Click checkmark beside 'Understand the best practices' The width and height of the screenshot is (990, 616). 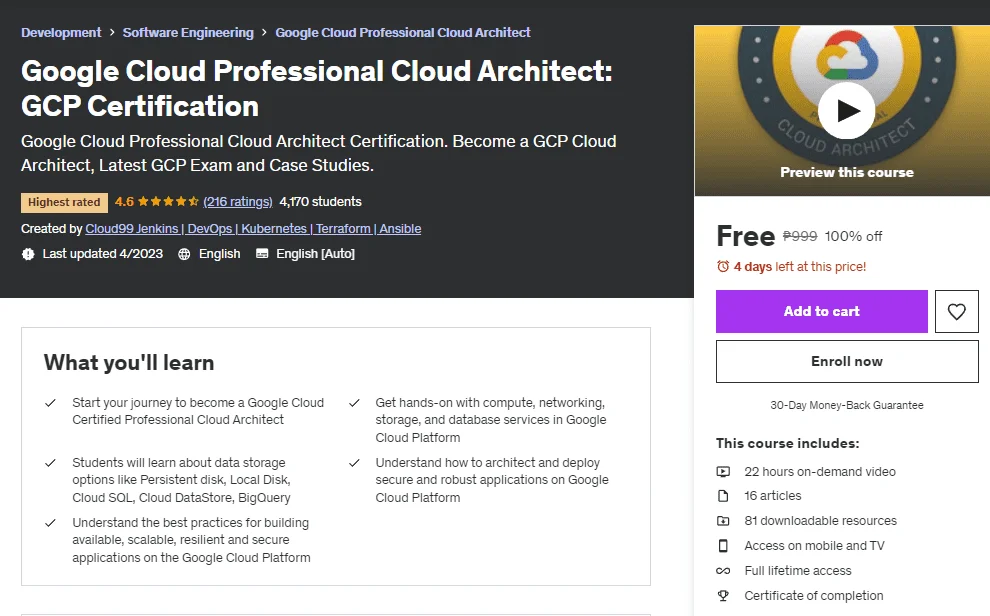(x=51, y=523)
